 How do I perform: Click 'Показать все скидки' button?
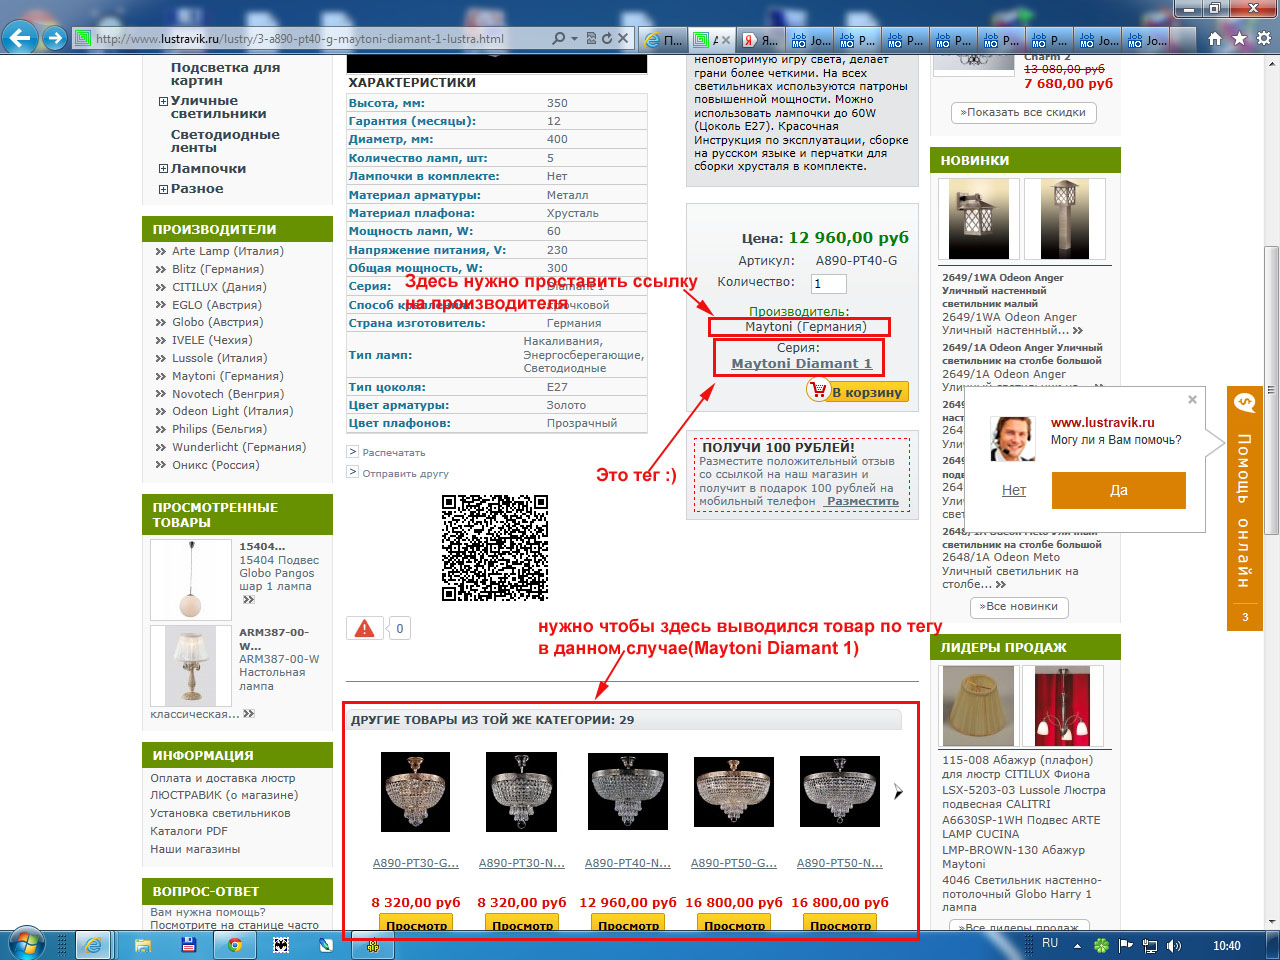click(x=1023, y=112)
